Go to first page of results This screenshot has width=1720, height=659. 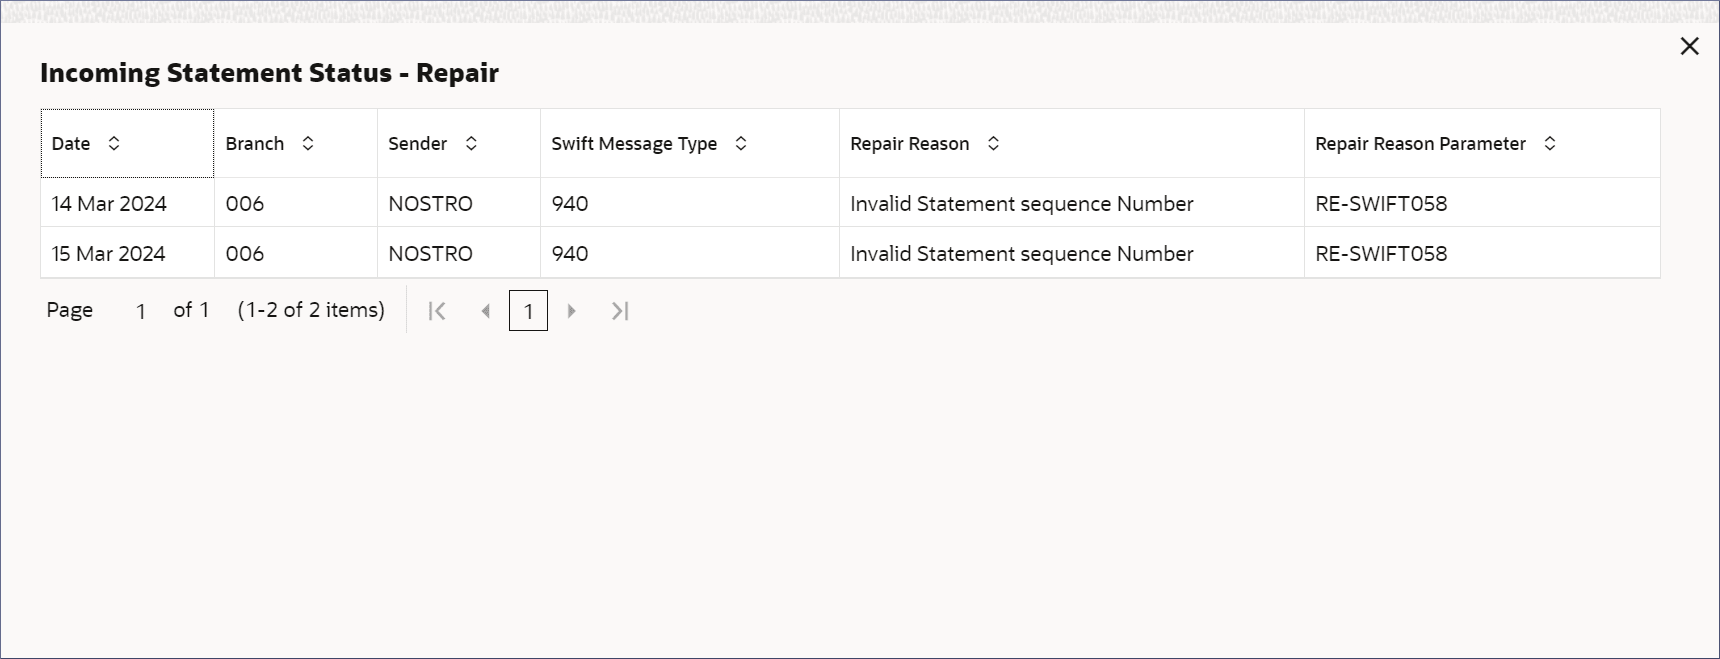(437, 311)
